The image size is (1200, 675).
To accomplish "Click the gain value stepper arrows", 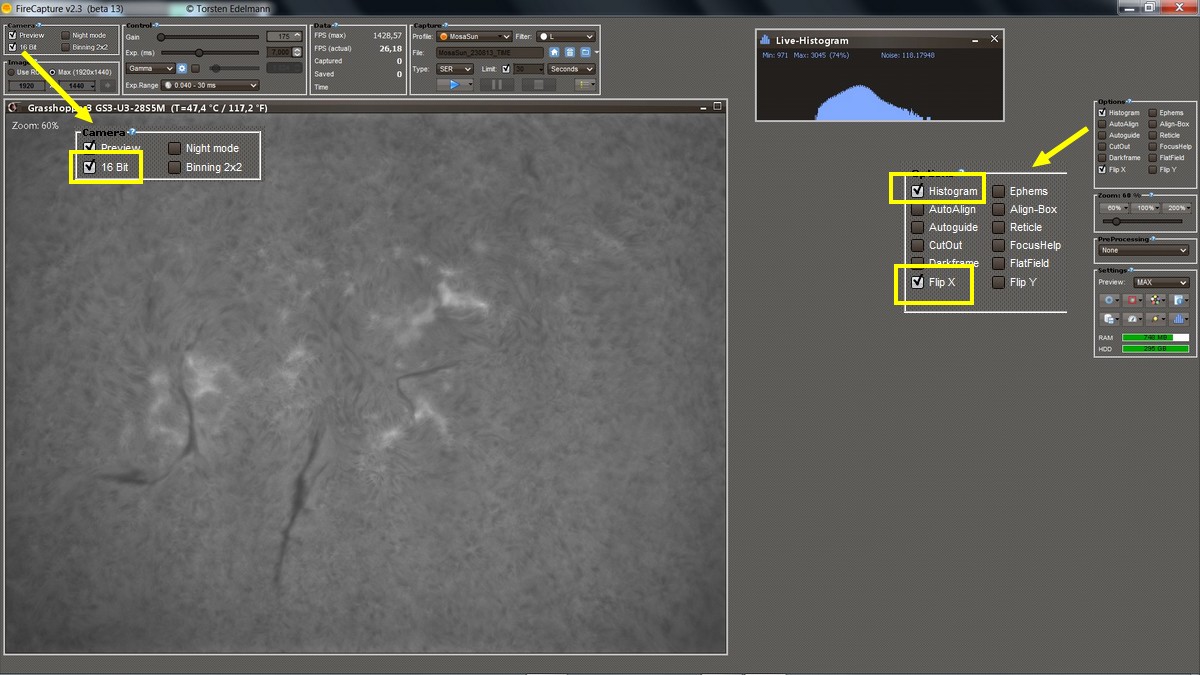I will [297, 36].
